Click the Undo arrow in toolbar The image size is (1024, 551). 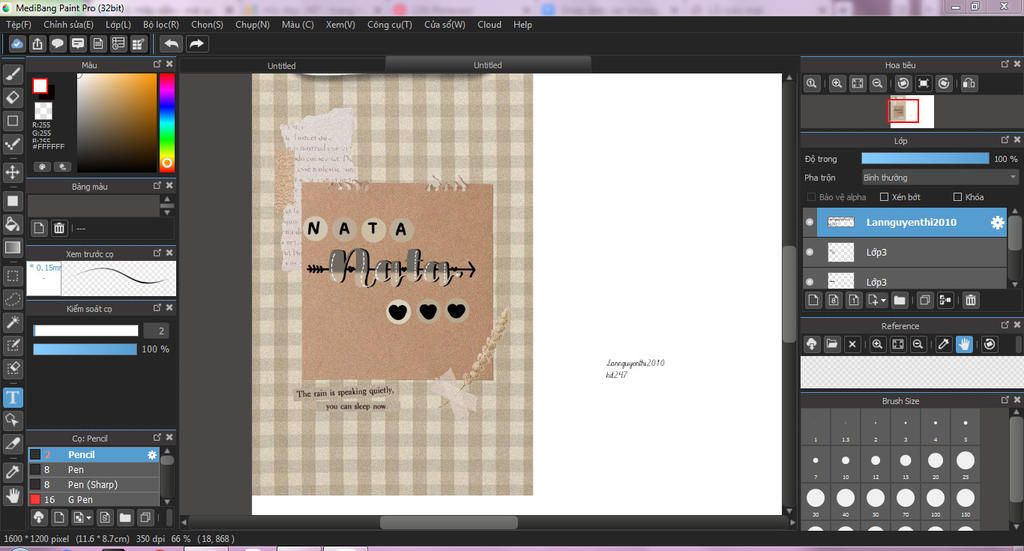click(x=171, y=44)
